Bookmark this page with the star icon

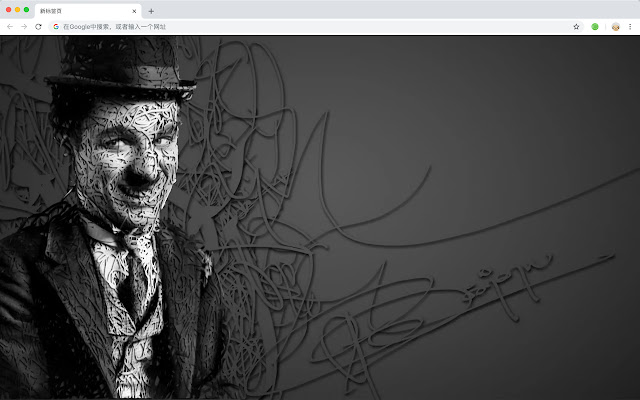576,27
